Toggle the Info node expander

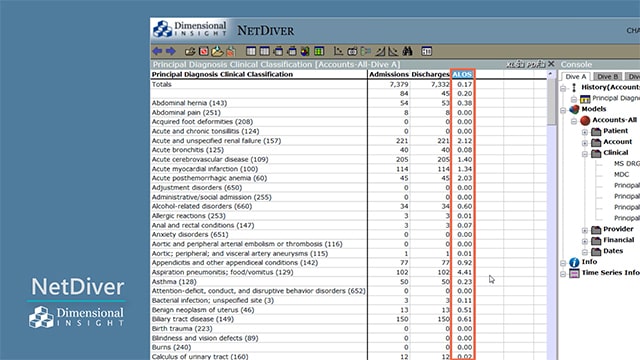563,263
